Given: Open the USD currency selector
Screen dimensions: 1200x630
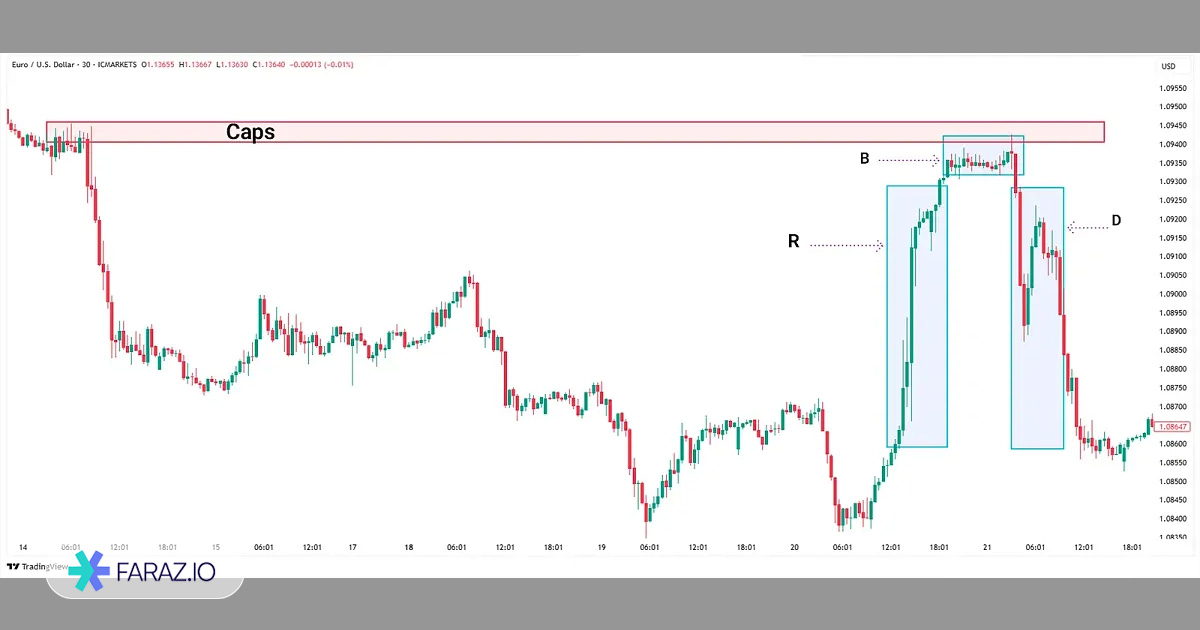Looking at the screenshot, I should [1168, 66].
